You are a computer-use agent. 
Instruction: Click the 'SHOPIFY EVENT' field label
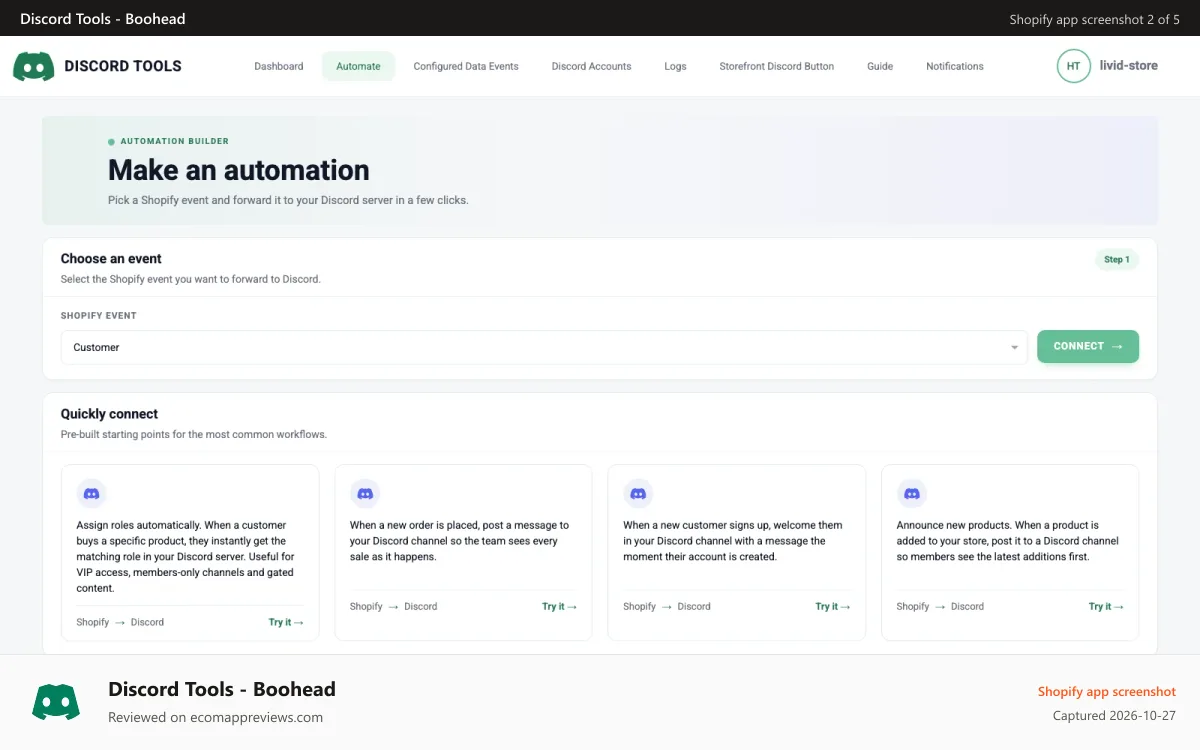click(99, 316)
